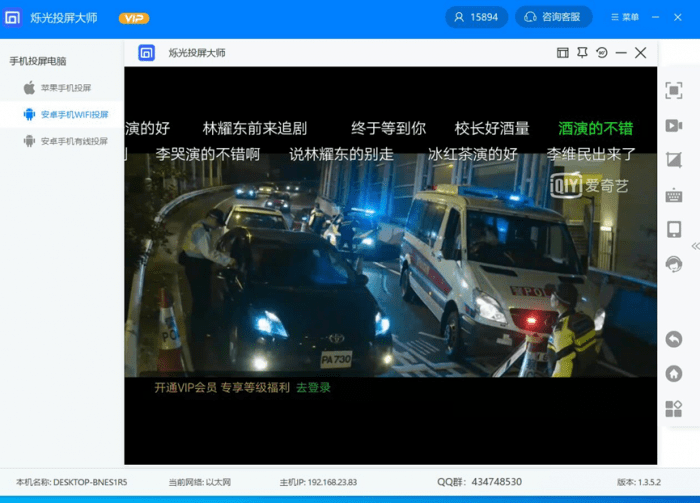Pin the mirroring window on top
Viewport: 700px width, 503px height.
point(582,53)
